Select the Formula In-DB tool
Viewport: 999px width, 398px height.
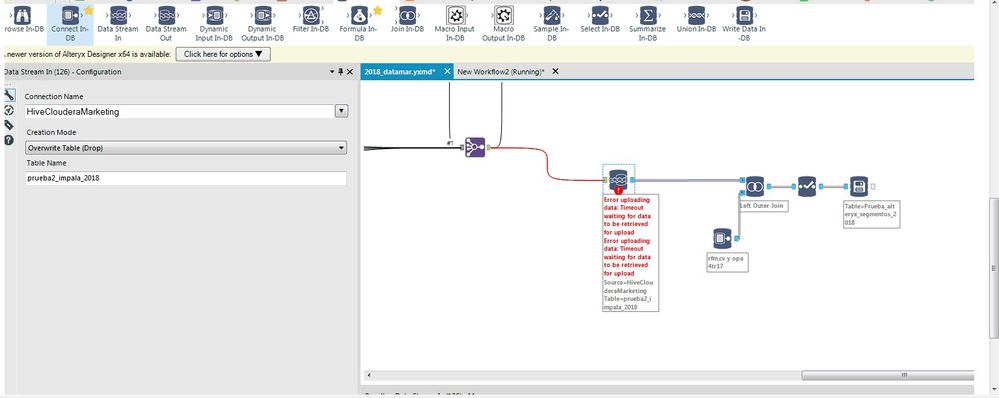(x=359, y=23)
